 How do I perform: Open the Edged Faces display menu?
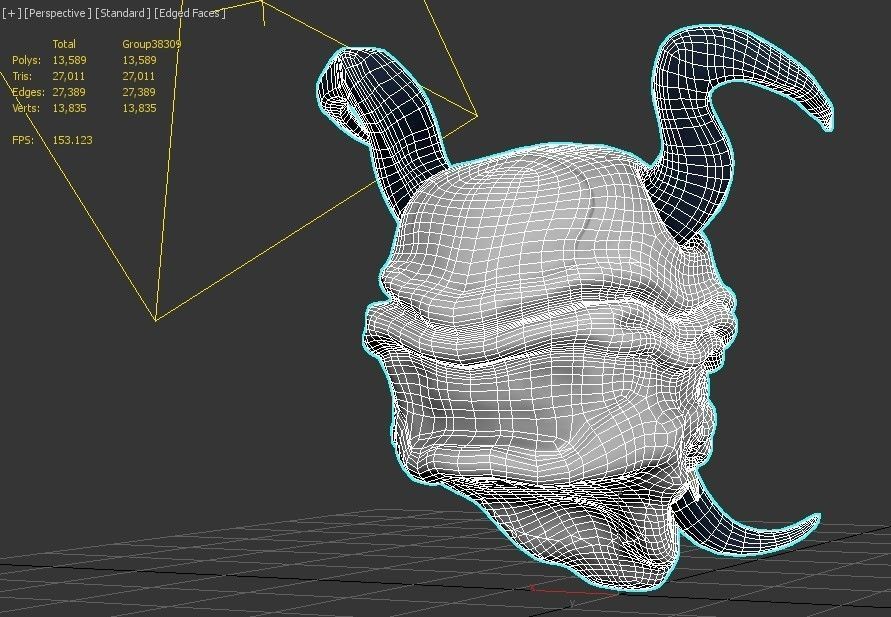190,13
